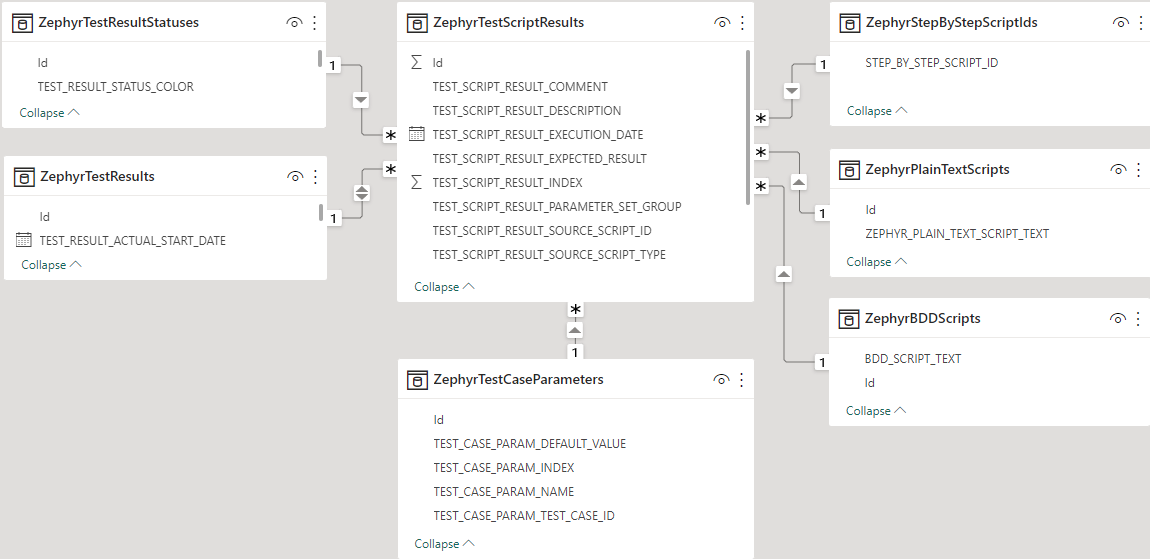Select the TEST_SCRIPT_RESULT_COMMENT field
The height and width of the screenshot is (559, 1150).
coord(520,87)
